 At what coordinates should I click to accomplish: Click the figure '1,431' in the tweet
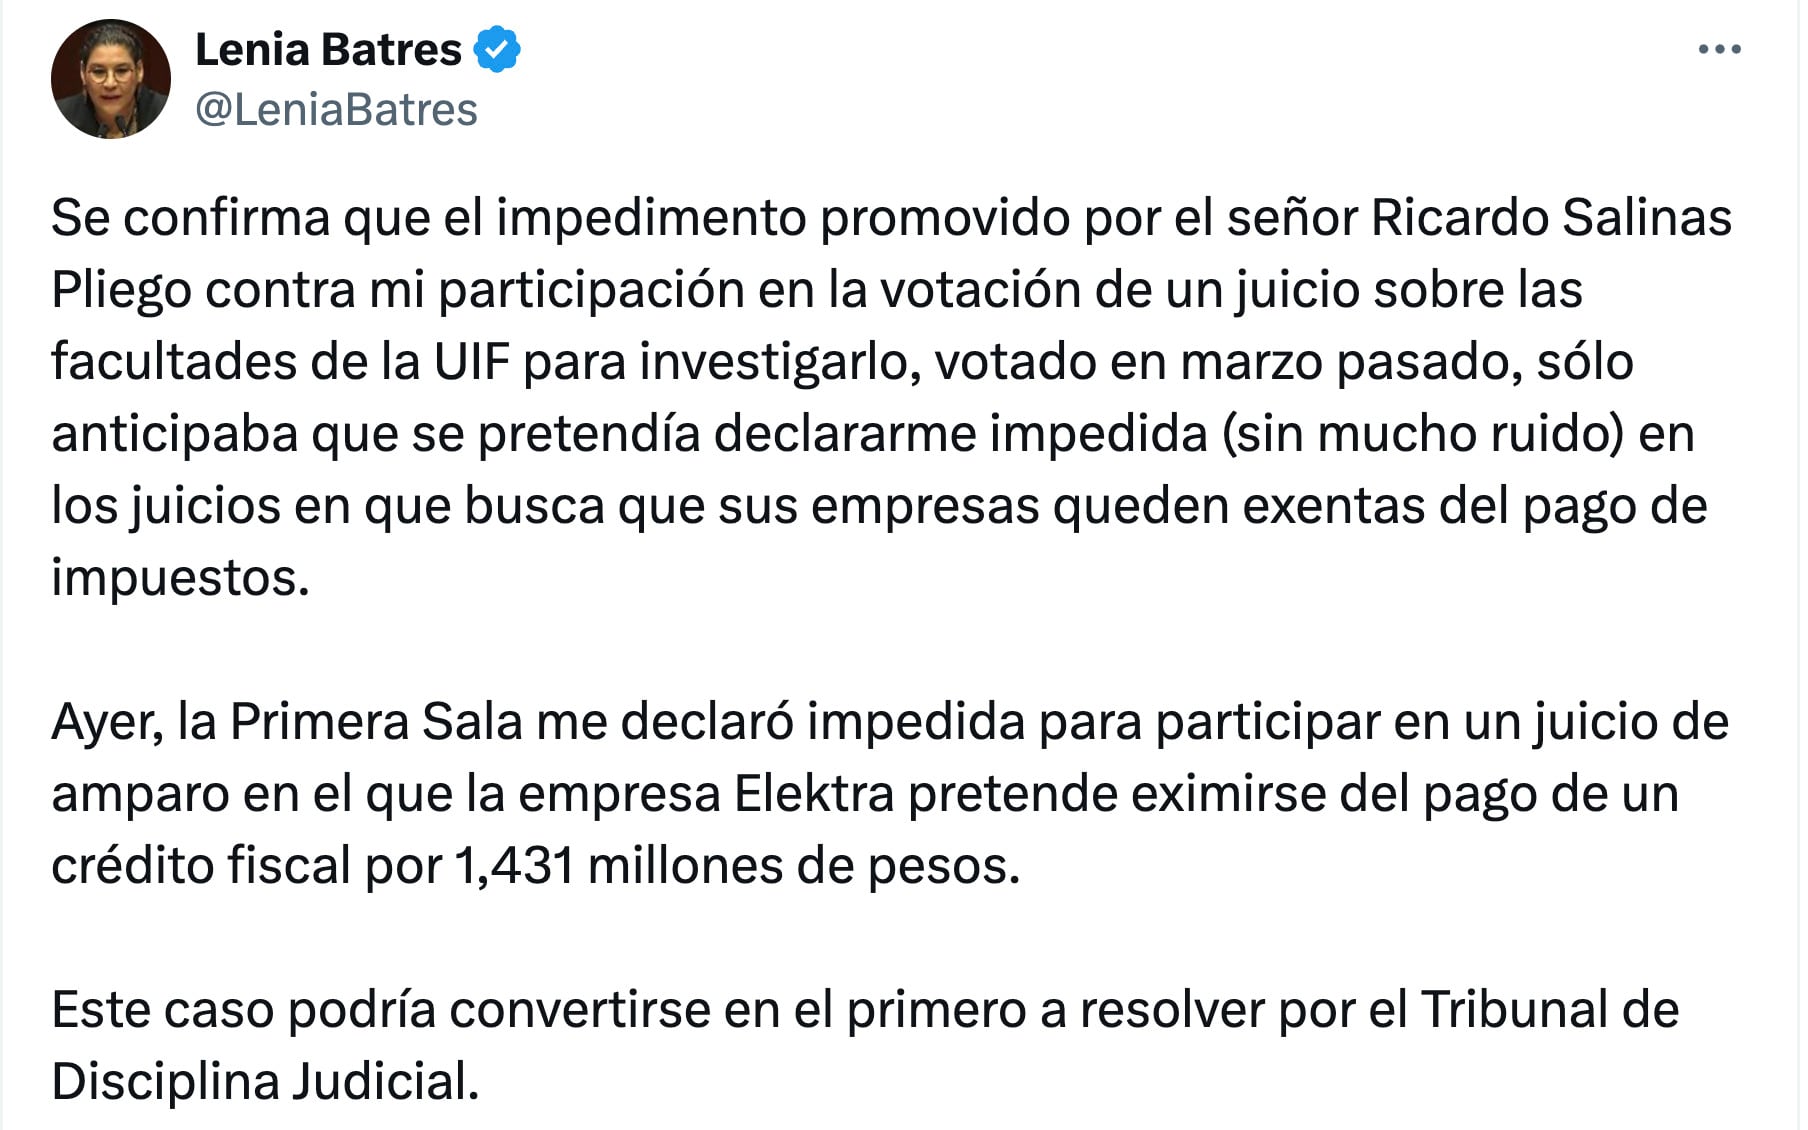pyautogui.click(x=514, y=866)
